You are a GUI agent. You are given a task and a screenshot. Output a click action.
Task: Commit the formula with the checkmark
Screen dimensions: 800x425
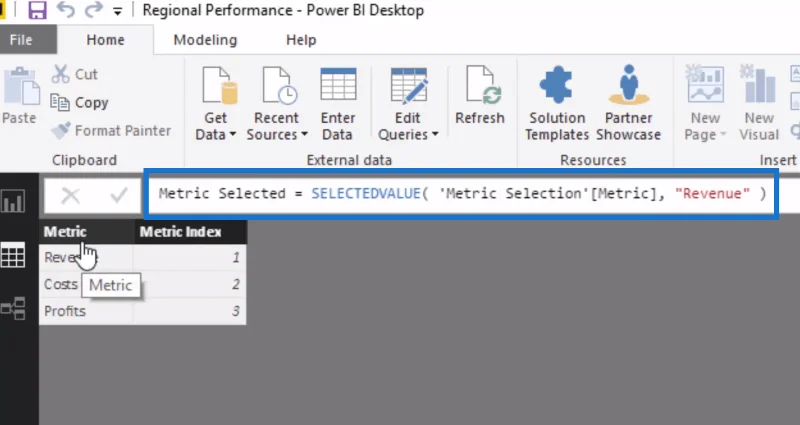(119, 195)
